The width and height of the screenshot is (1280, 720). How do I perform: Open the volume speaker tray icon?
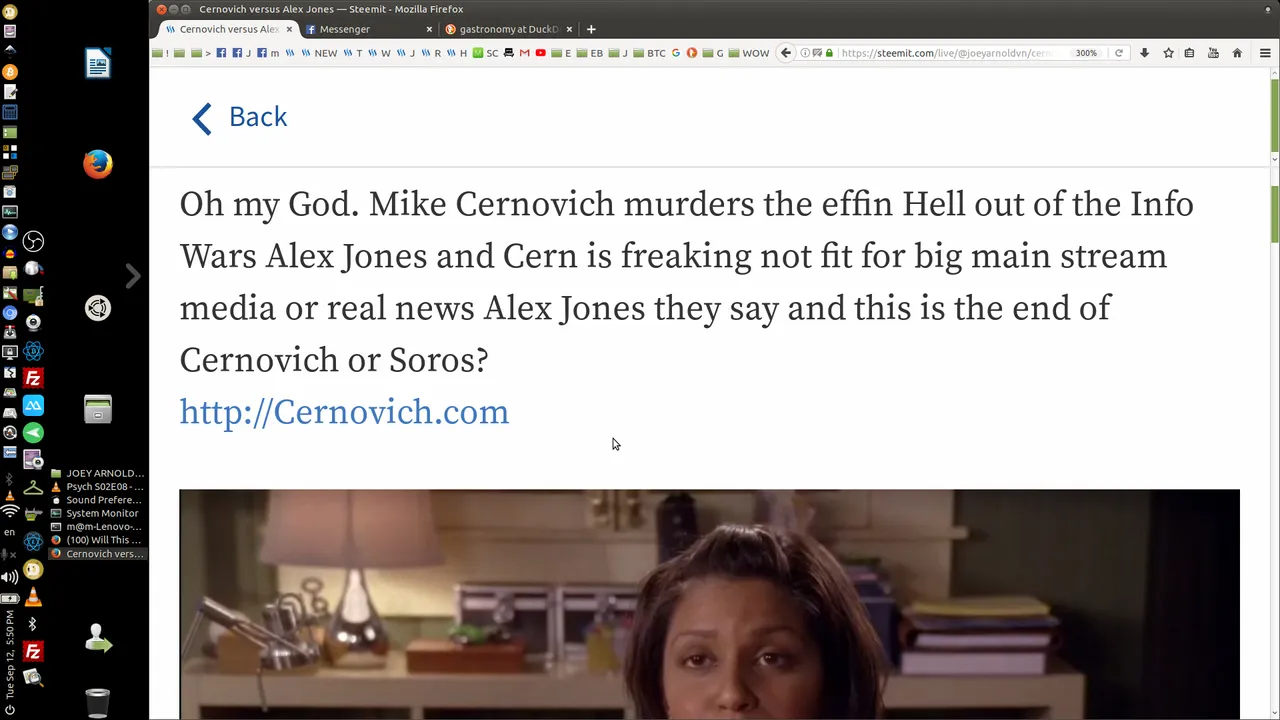click(x=10, y=577)
